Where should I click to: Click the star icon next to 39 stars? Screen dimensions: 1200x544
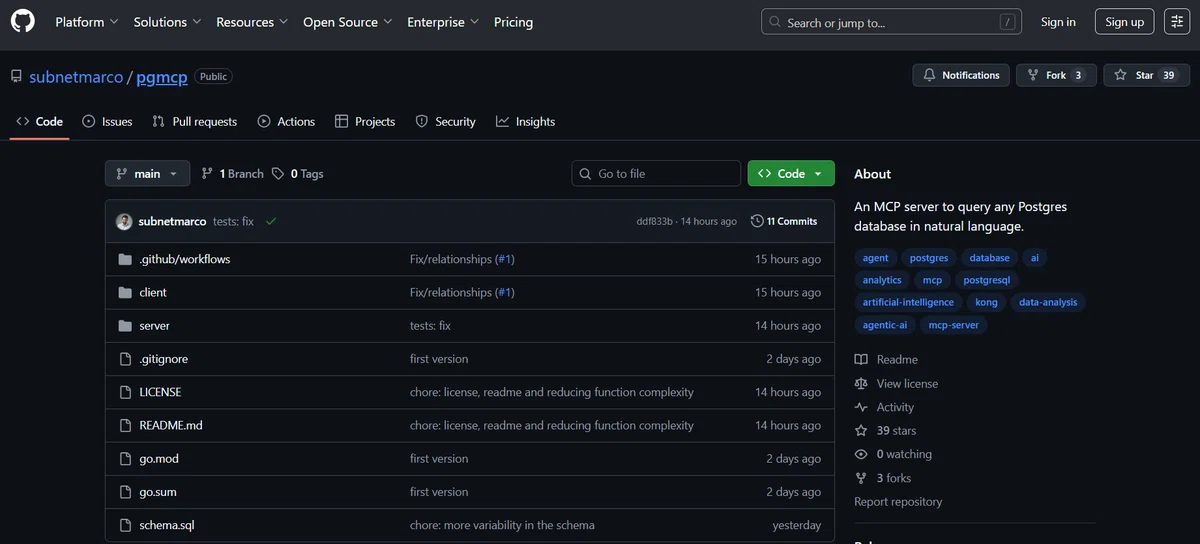pyautogui.click(x=861, y=431)
